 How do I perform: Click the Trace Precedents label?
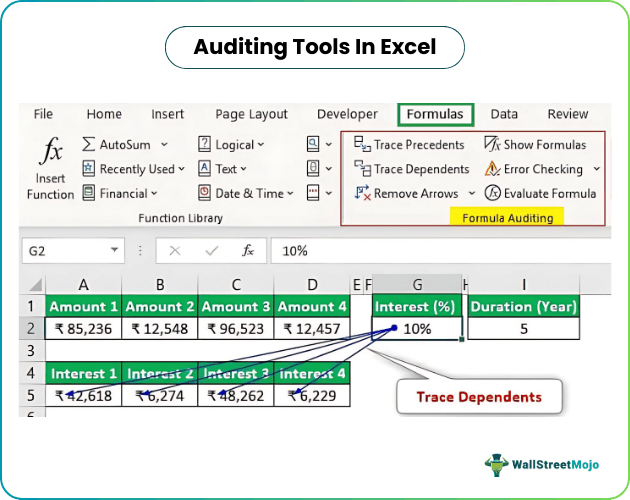[419, 145]
